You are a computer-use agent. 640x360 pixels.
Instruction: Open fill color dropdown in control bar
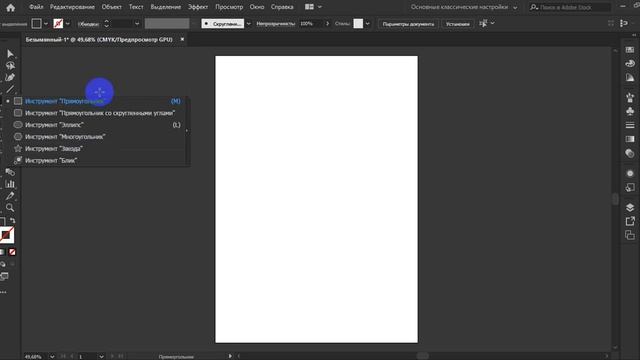click(46, 24)
